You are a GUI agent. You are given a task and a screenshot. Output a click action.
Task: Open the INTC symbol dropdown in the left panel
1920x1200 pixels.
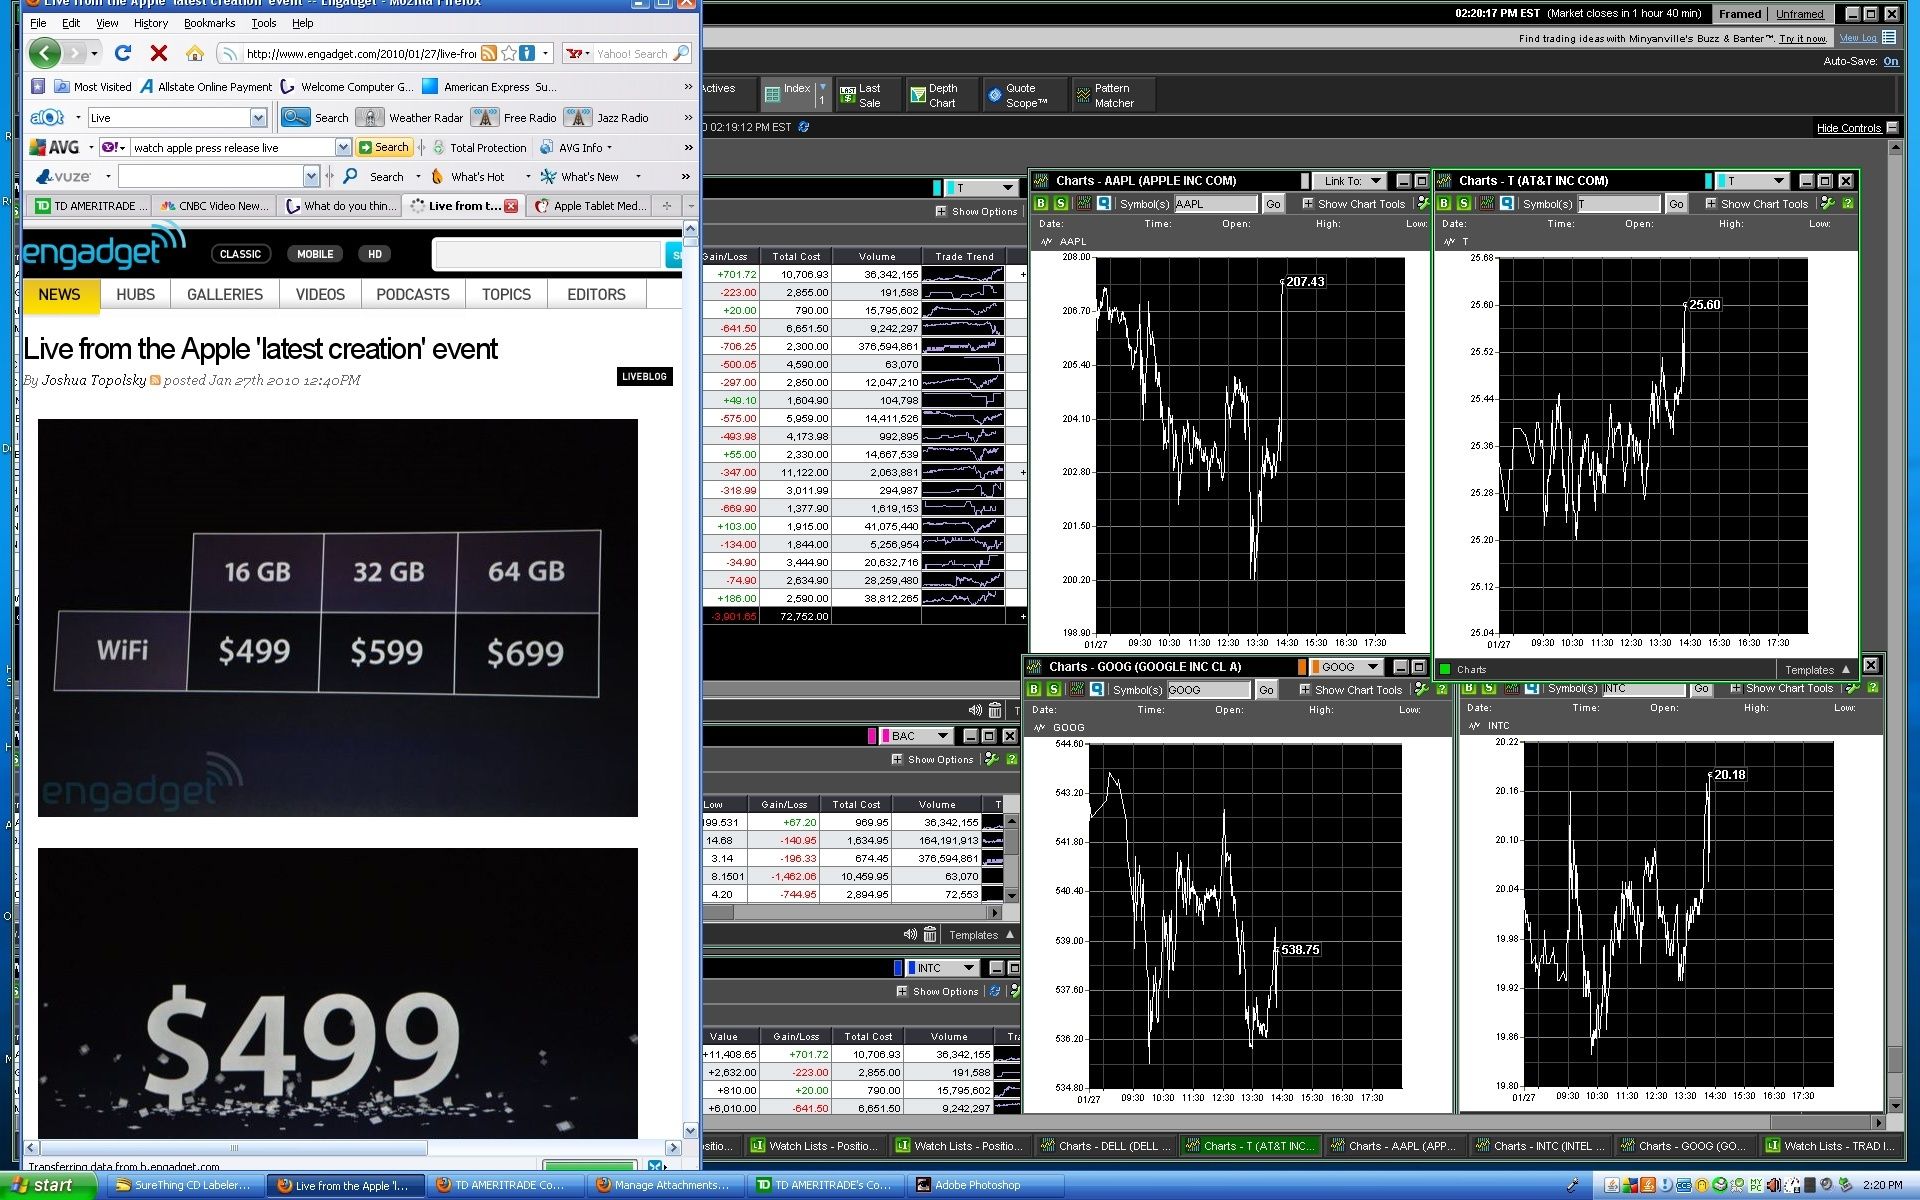[x=943, y=968]
